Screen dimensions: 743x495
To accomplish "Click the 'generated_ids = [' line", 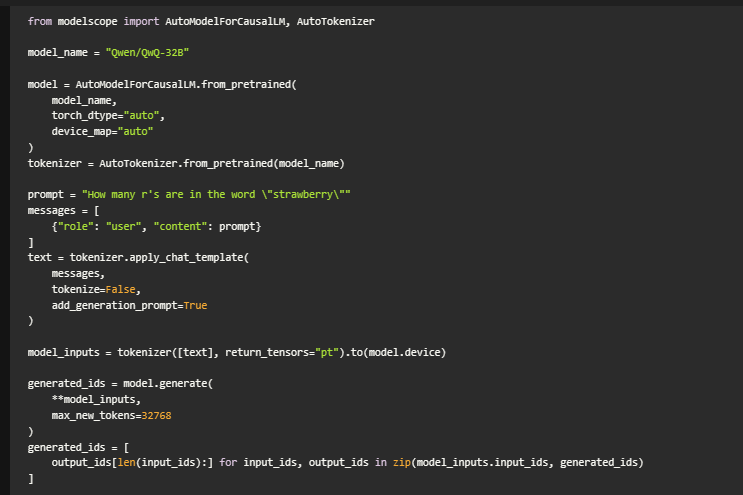I will 78,448.
